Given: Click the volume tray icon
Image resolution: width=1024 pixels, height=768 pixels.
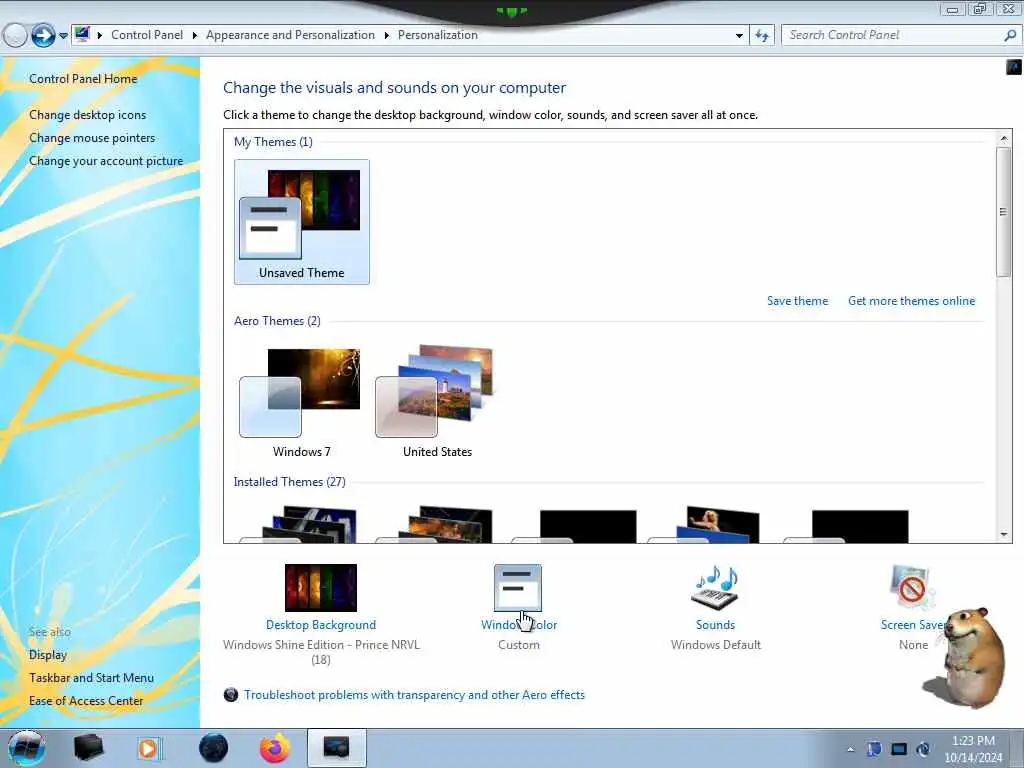Looking at the screenshot, I should [x=923, y=749].
